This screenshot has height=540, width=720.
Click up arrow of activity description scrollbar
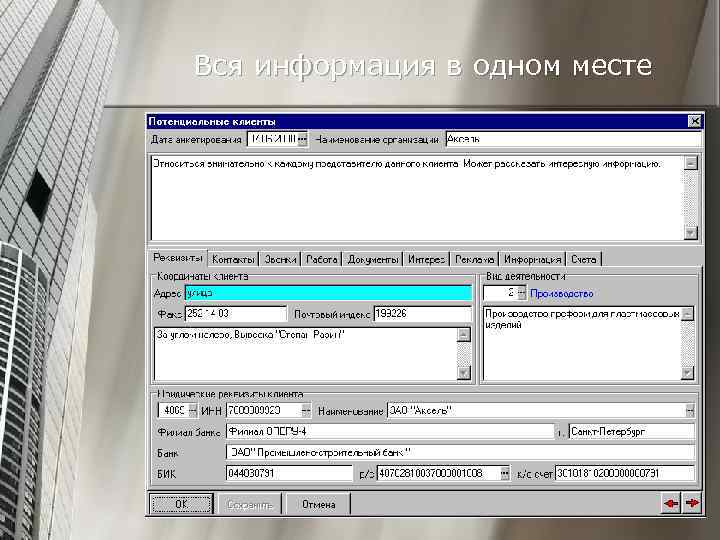click(687, 314)
